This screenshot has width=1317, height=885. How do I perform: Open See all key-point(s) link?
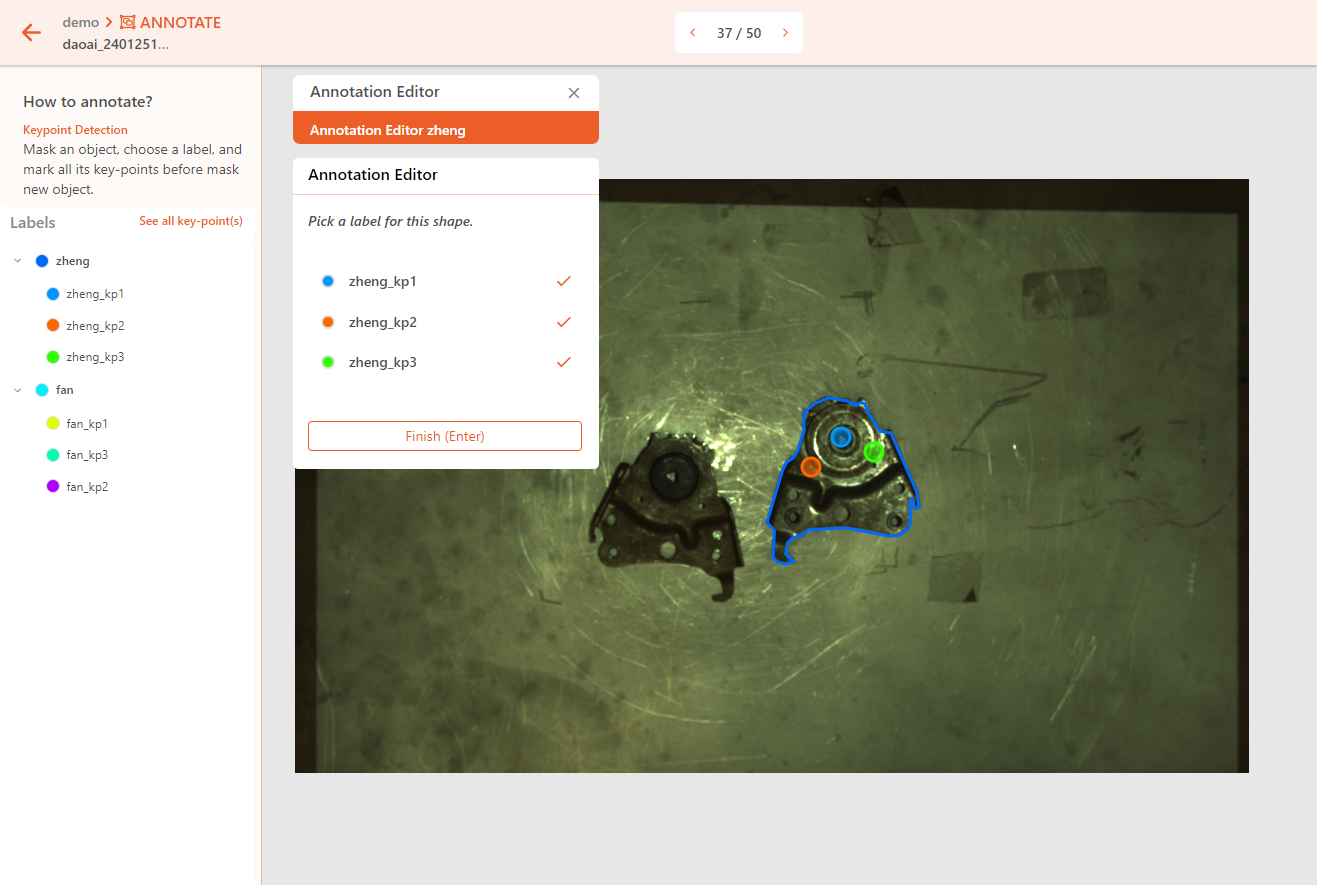pos(191,221)
